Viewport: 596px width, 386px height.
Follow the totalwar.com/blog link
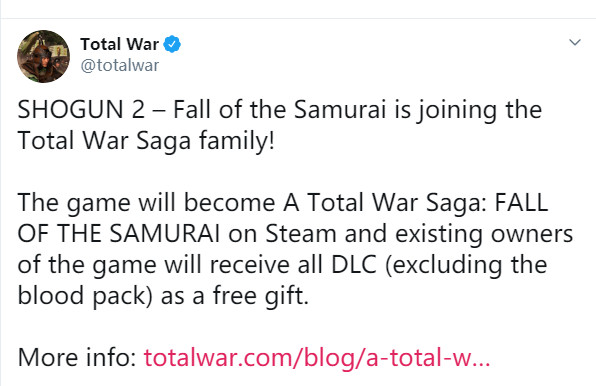(317, 358)
